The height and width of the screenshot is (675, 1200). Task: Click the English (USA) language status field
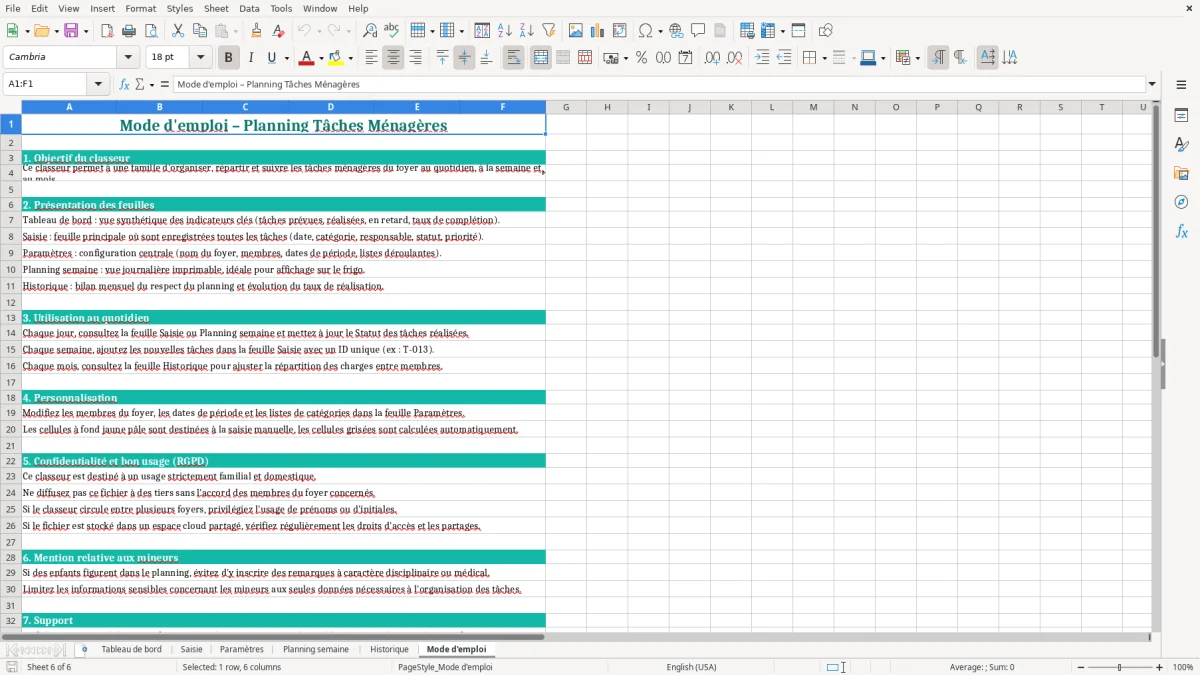click(691, 667)
